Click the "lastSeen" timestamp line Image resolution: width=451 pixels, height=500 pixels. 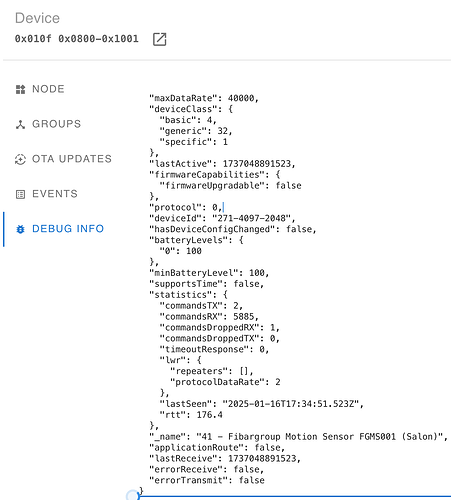(x=262, y=404)
